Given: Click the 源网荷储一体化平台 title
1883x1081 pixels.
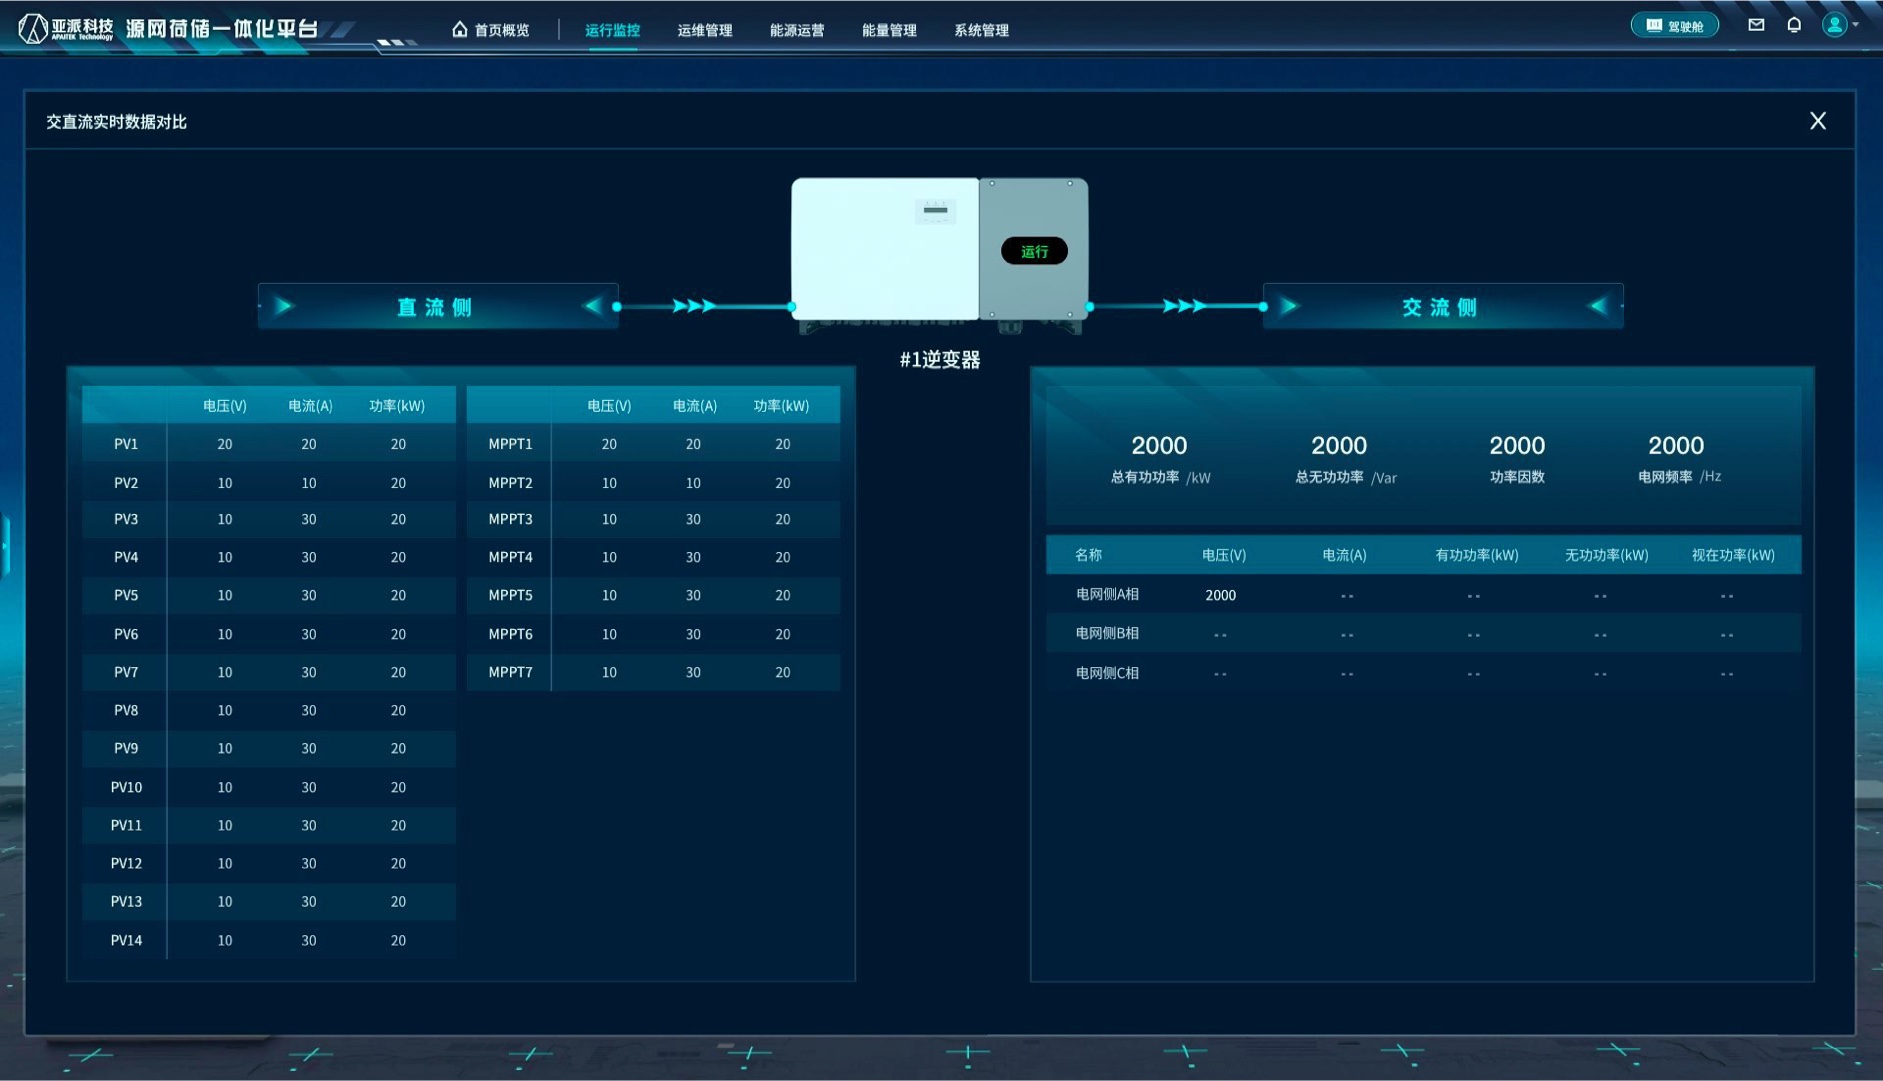Looking at the screenshot, I should tap(222, 28).
